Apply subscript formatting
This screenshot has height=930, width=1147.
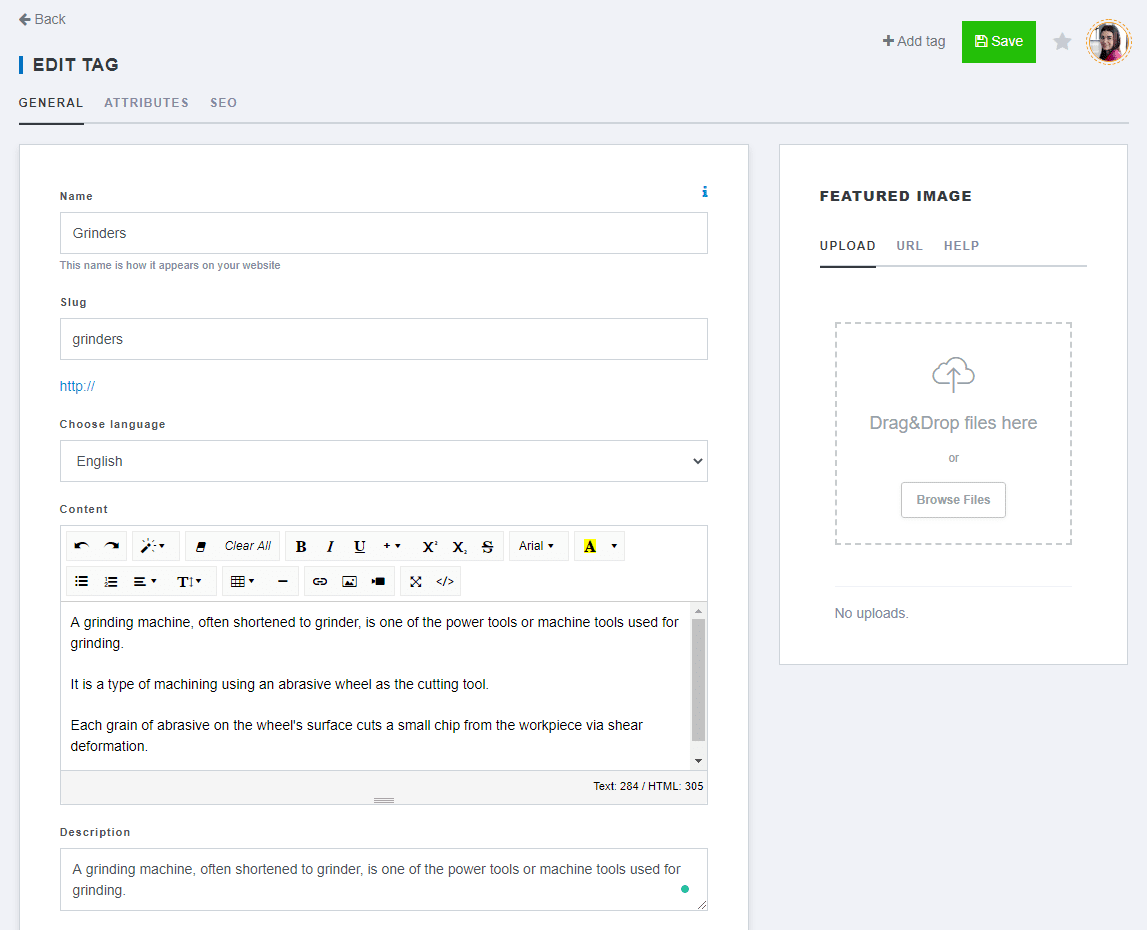click(x=459, y=546)
